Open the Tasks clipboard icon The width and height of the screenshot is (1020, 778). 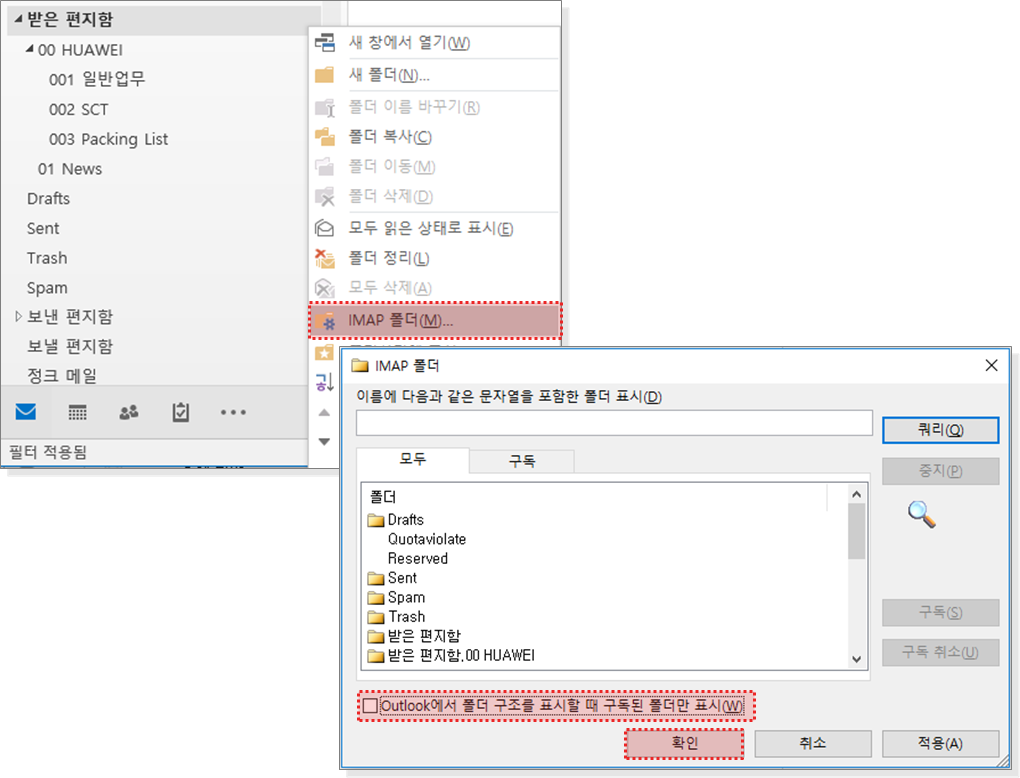click(x=180, y=412)
